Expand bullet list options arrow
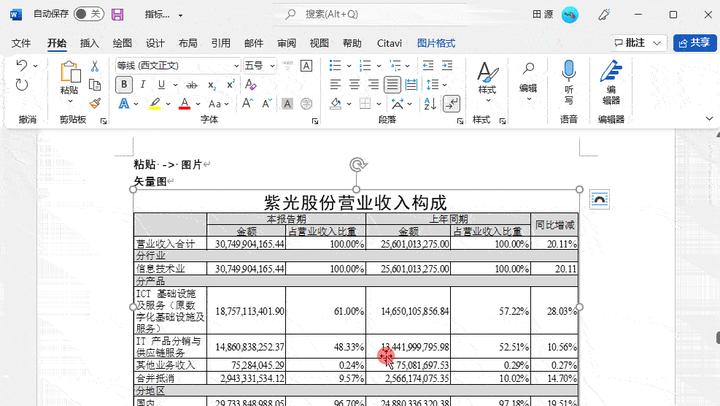The image size is (720, 406). click(349, 66)
